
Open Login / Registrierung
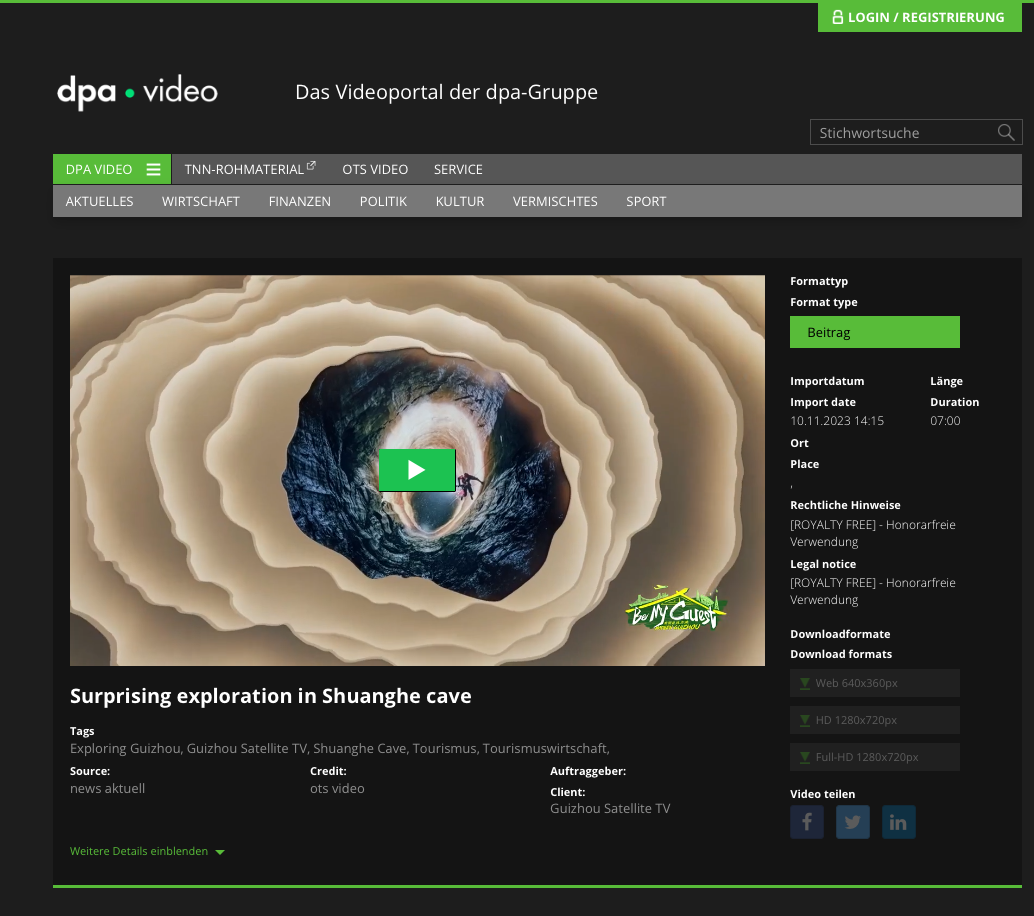[919, 17]
